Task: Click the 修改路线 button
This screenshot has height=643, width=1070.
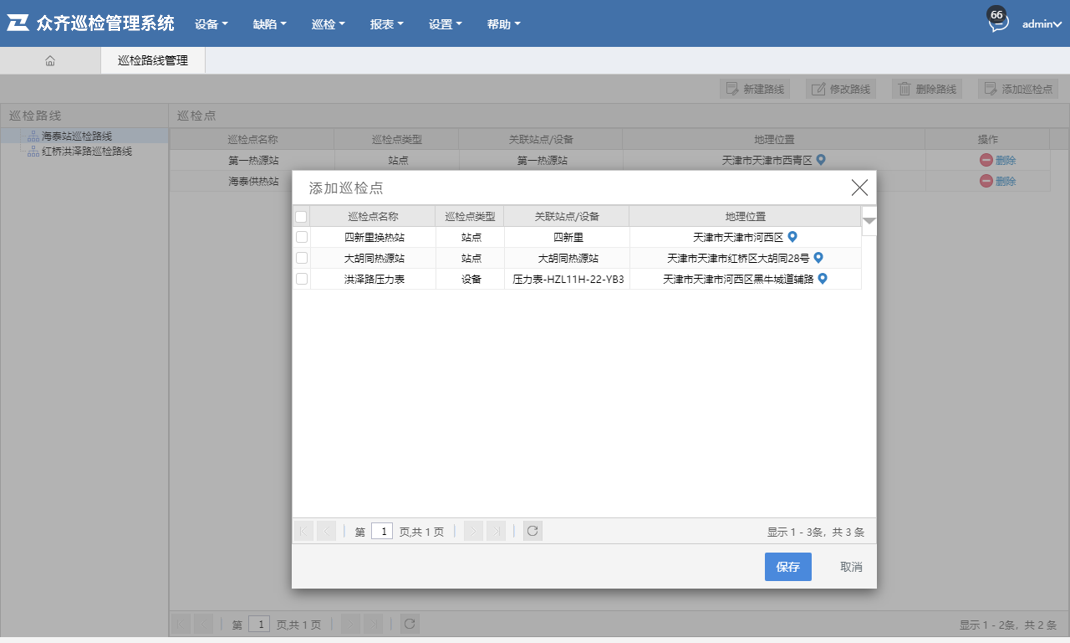Action: 841,89
